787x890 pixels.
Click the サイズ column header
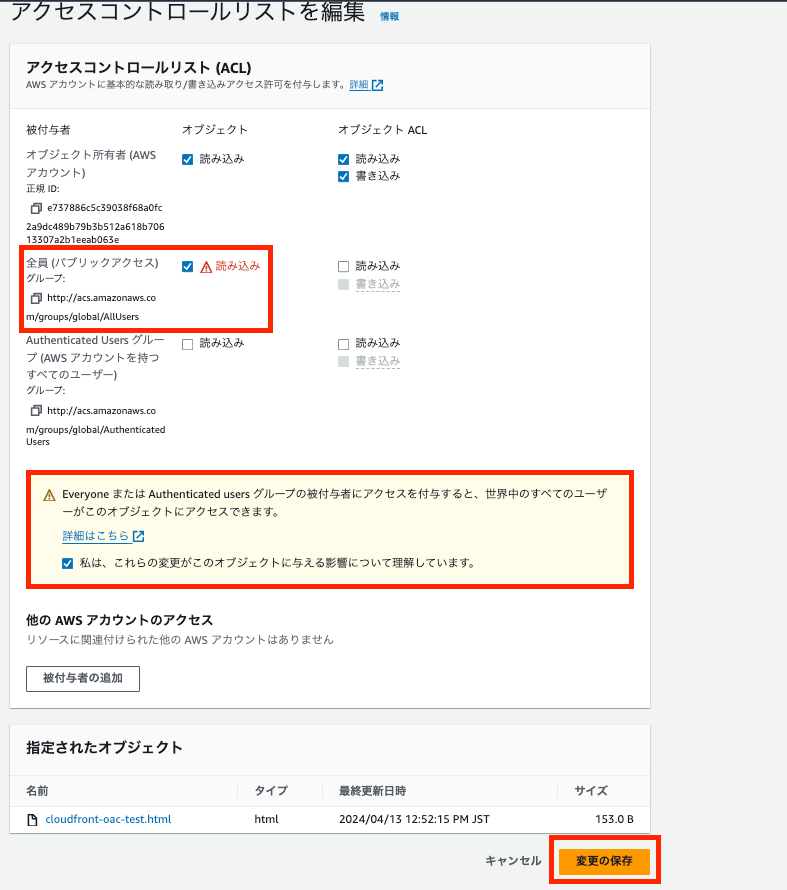[x=591, y=791]
